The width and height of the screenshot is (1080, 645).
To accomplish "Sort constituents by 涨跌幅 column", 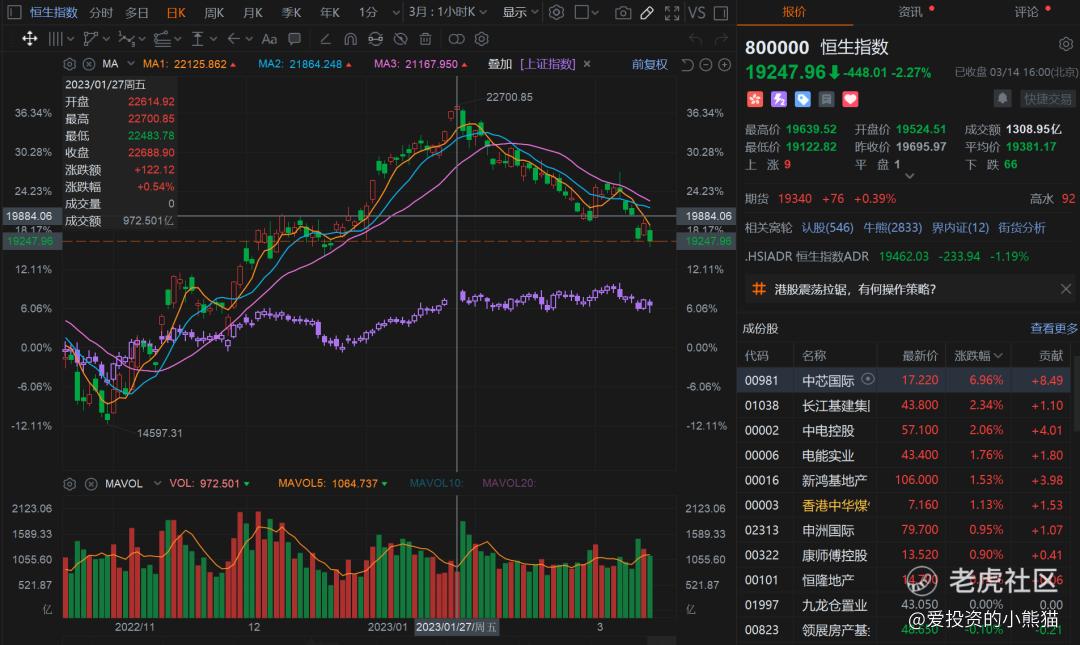I will 977,356.
